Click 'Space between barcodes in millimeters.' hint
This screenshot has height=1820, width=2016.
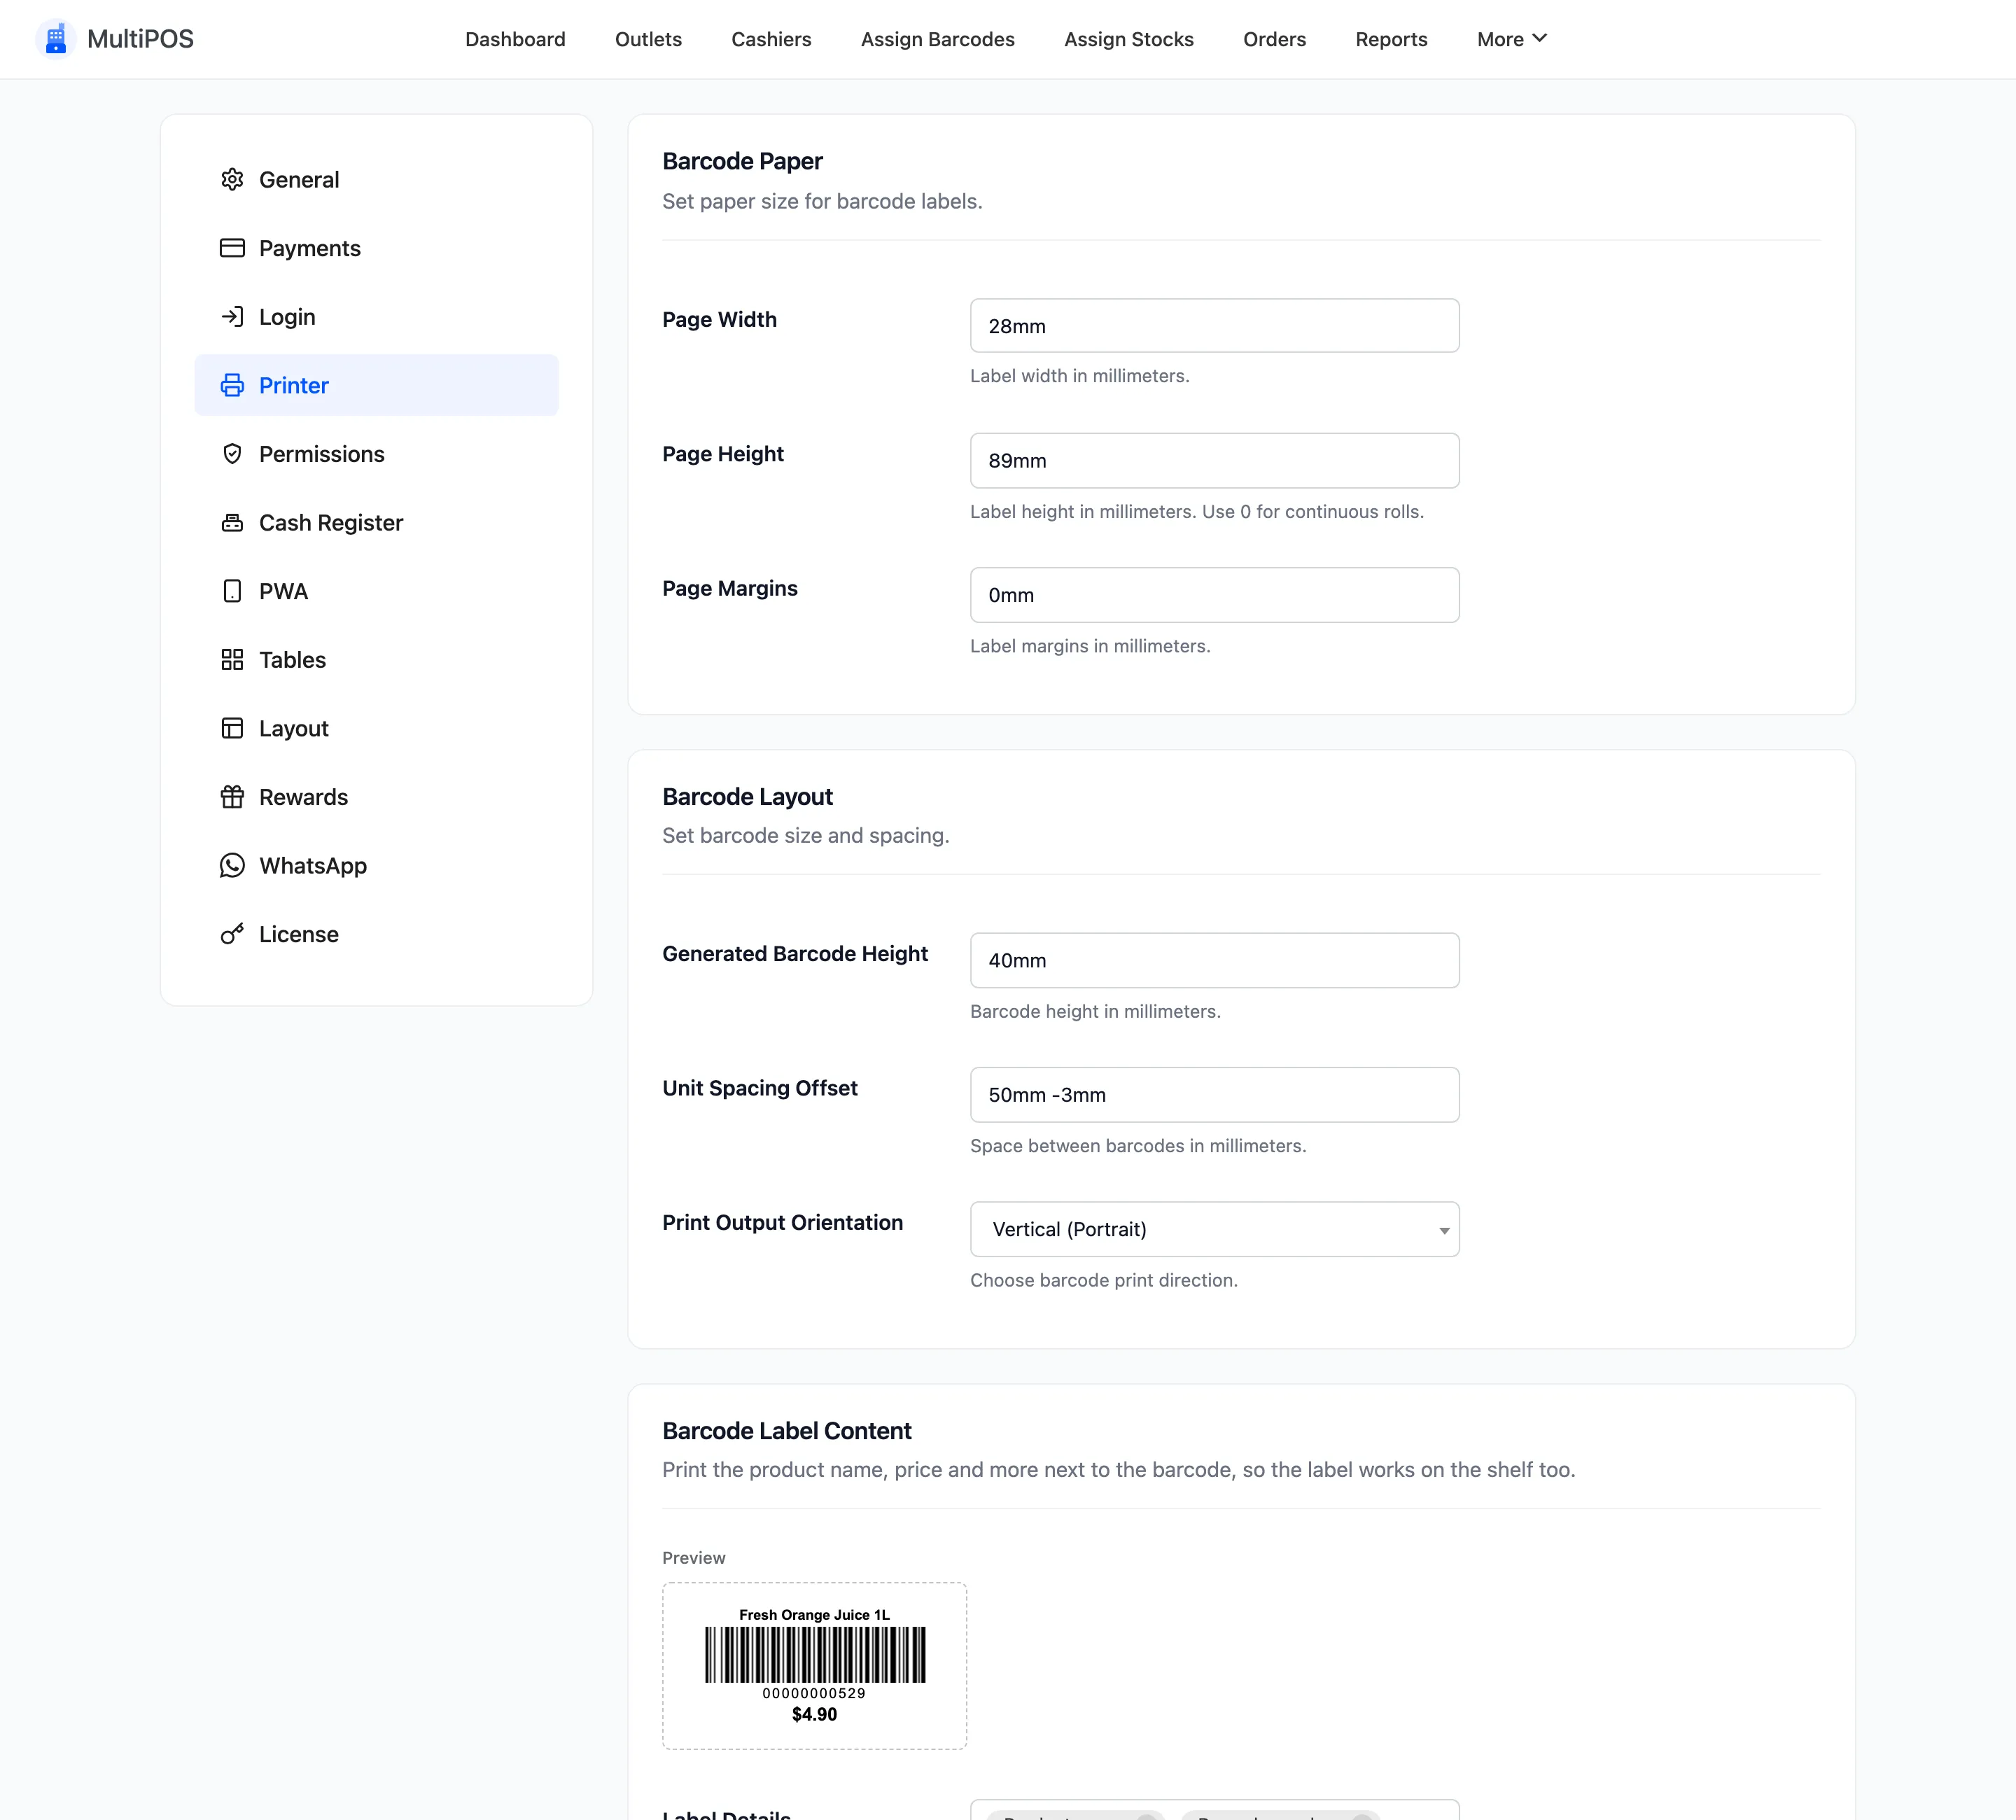click(1138, 1146)
